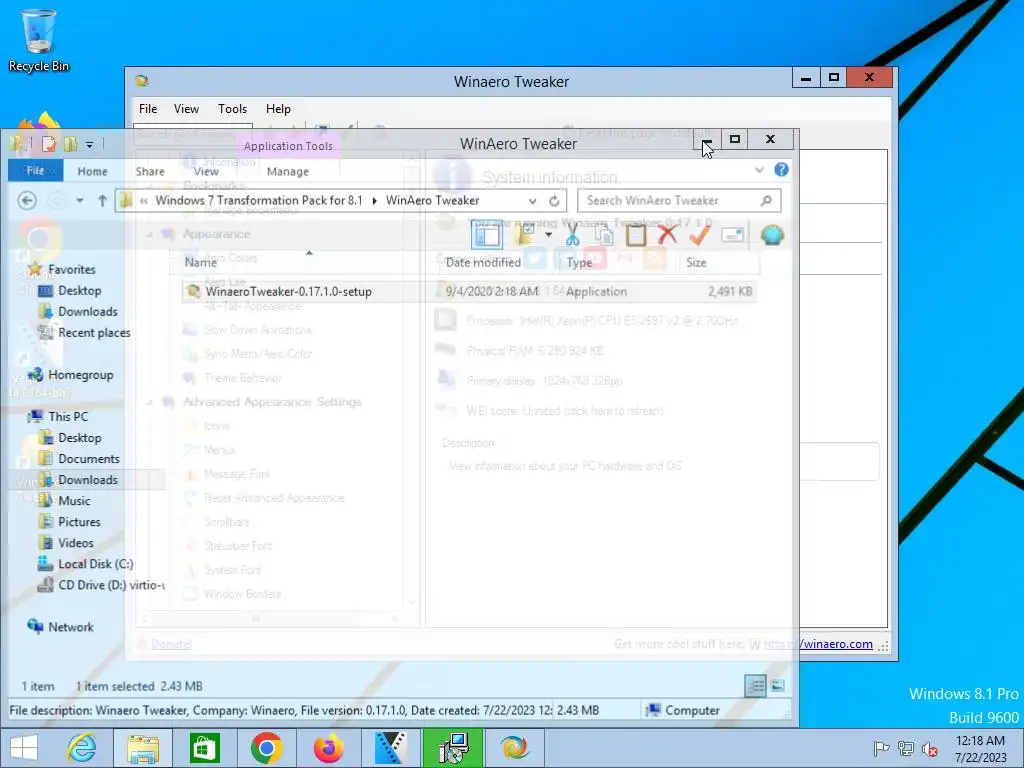Open the Home ribbon tab

92,171
